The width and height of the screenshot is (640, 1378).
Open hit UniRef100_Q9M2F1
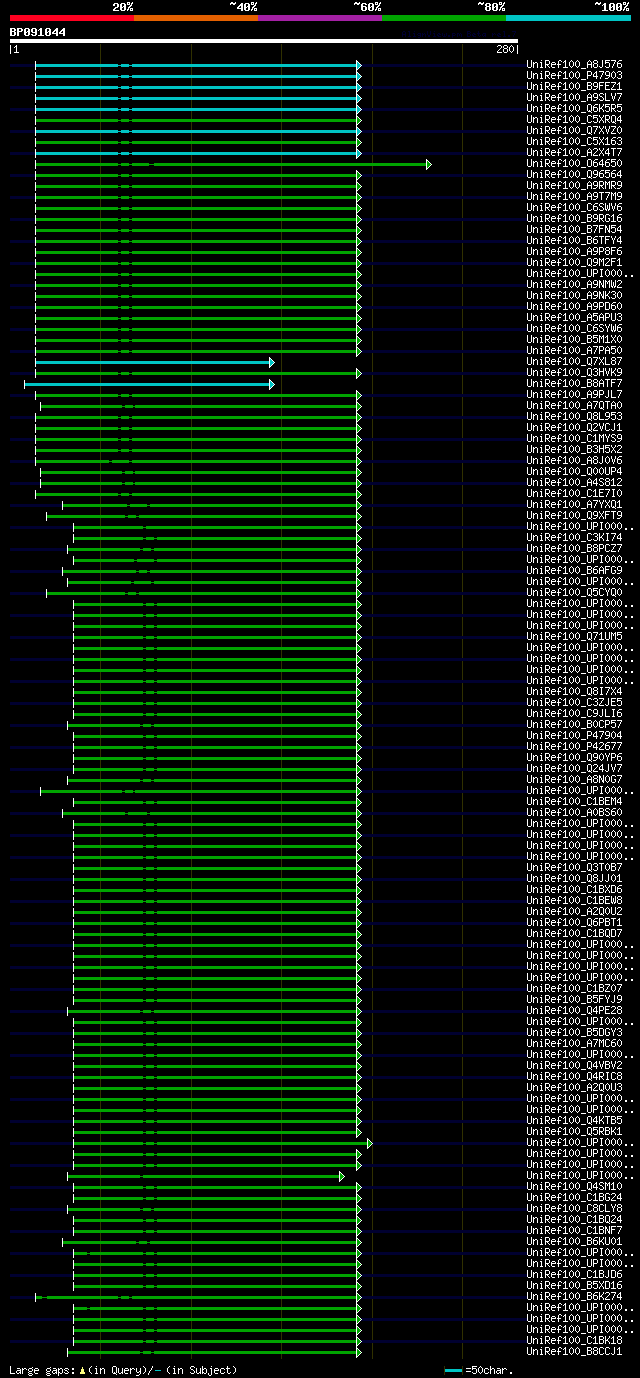[574, 263]
